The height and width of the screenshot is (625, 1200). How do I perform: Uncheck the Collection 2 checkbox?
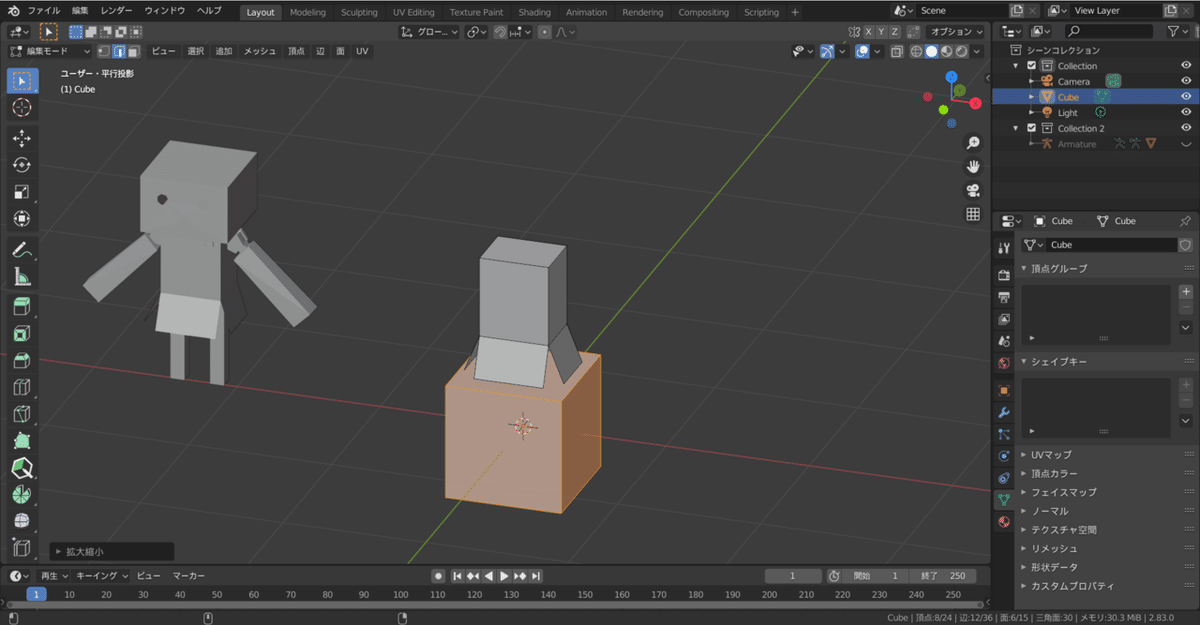[x=1031, y=128]
